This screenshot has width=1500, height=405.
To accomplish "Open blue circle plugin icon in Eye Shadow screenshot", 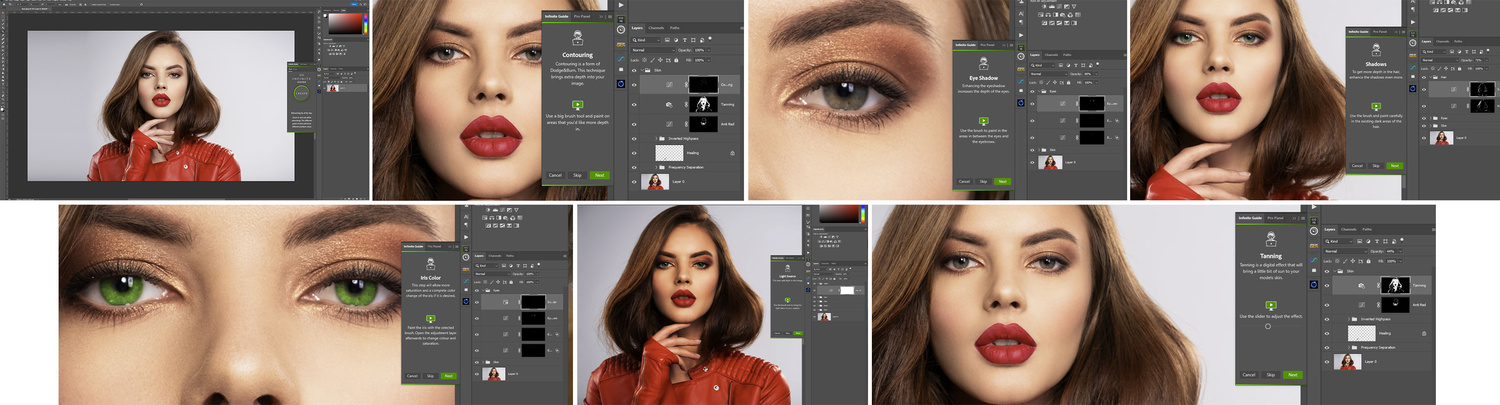I will (1023, 103).
